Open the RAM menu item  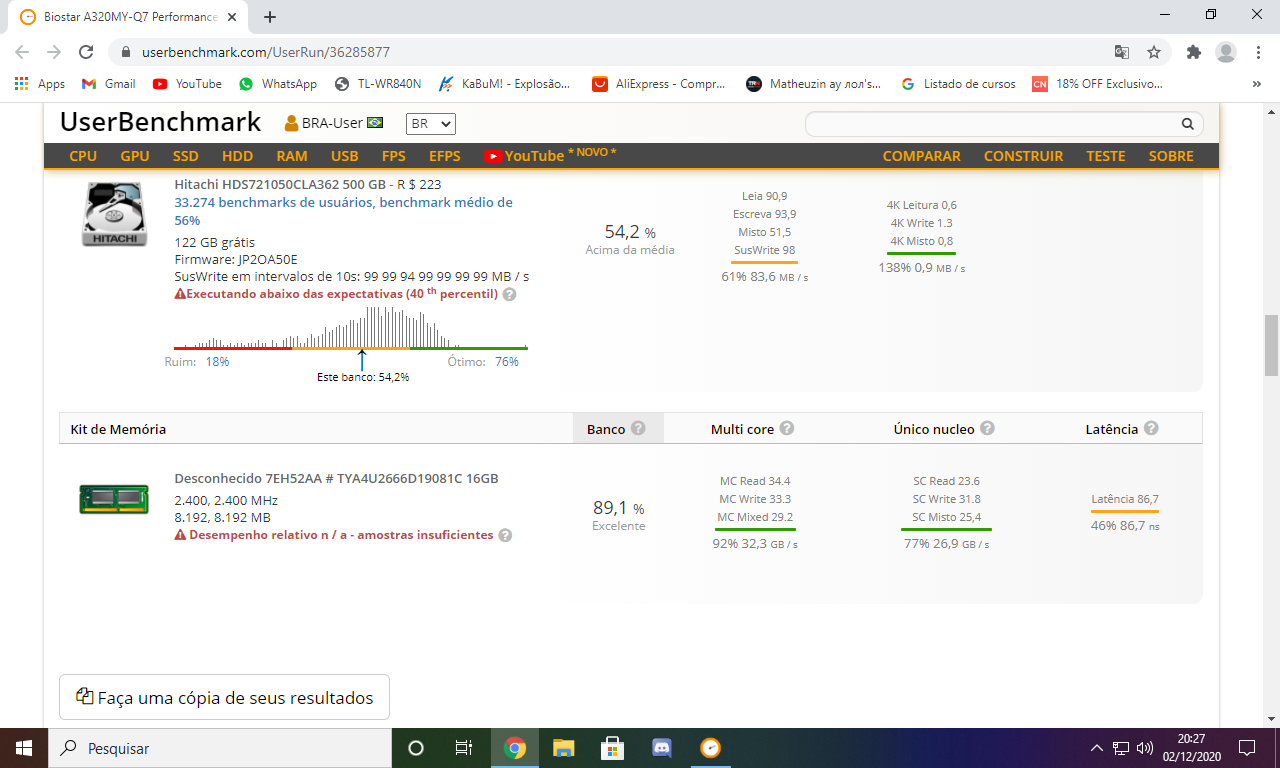click(292, 156)
